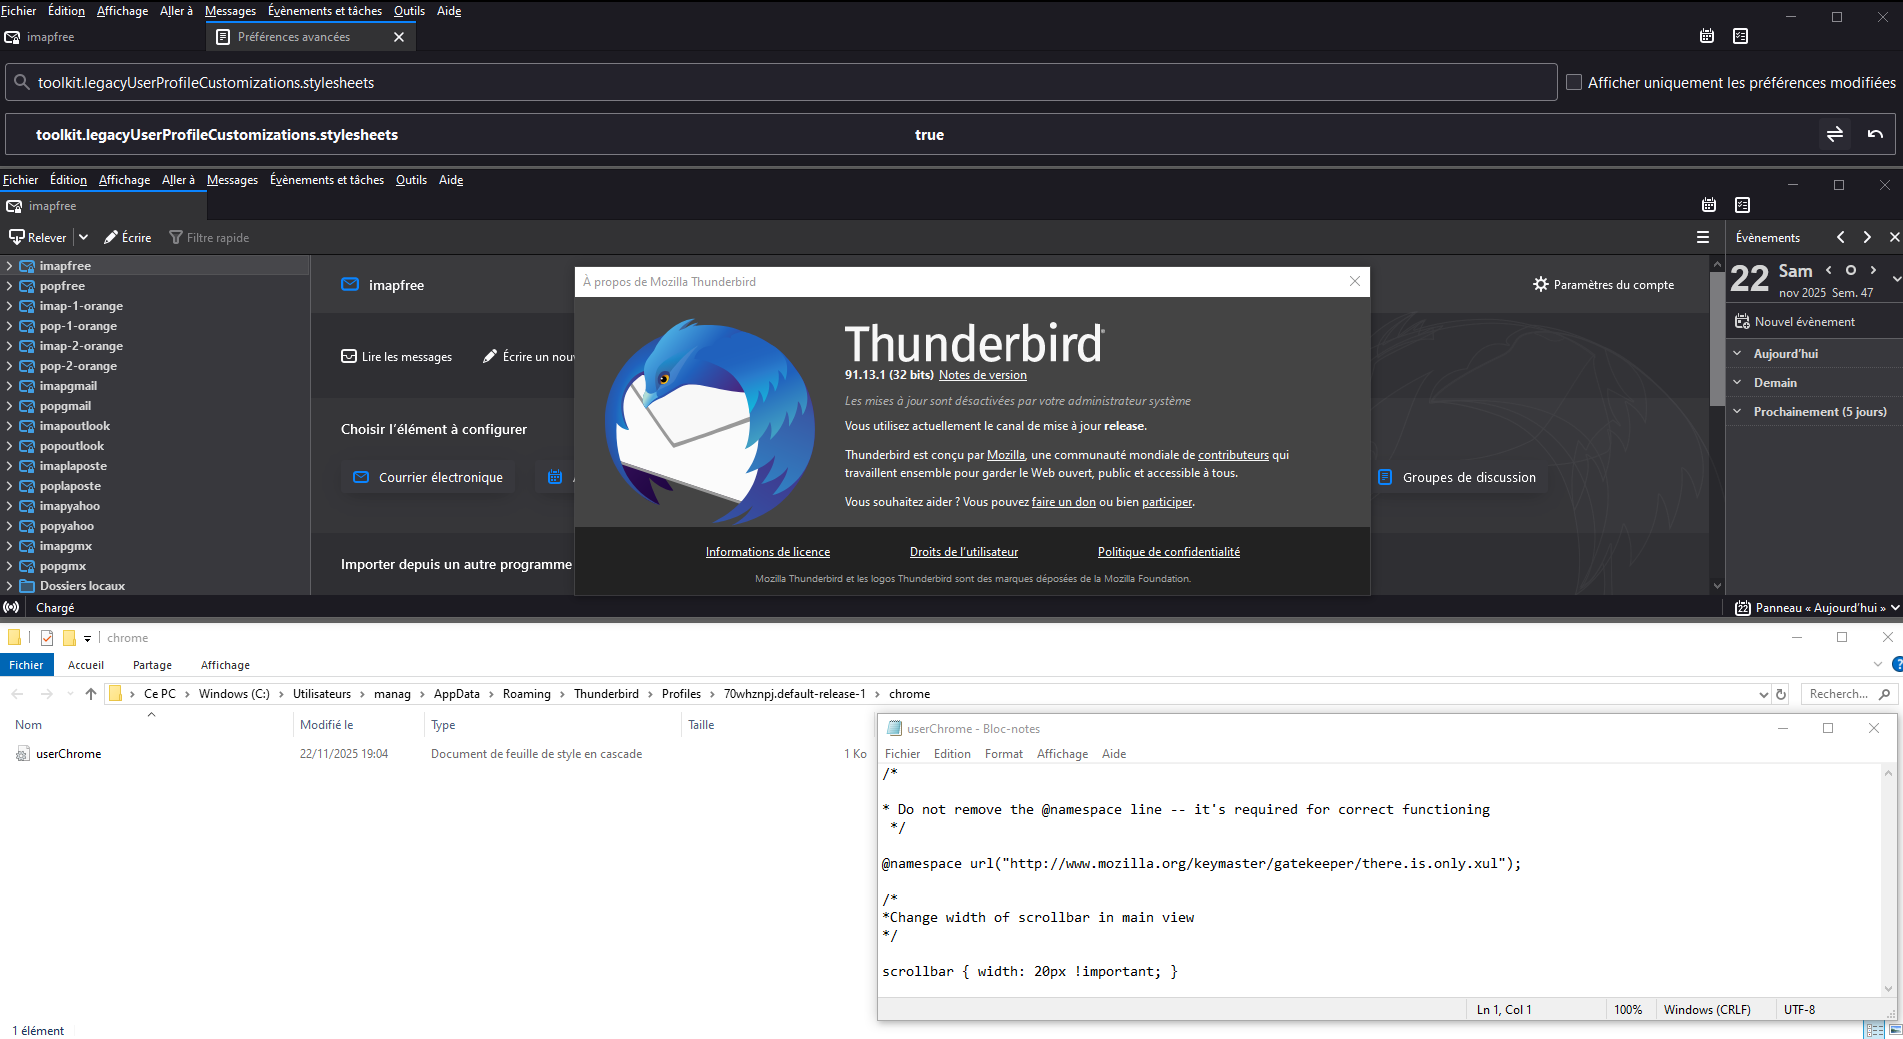Toggle the Filtre rapide funnel button

(x=209, y=237)
